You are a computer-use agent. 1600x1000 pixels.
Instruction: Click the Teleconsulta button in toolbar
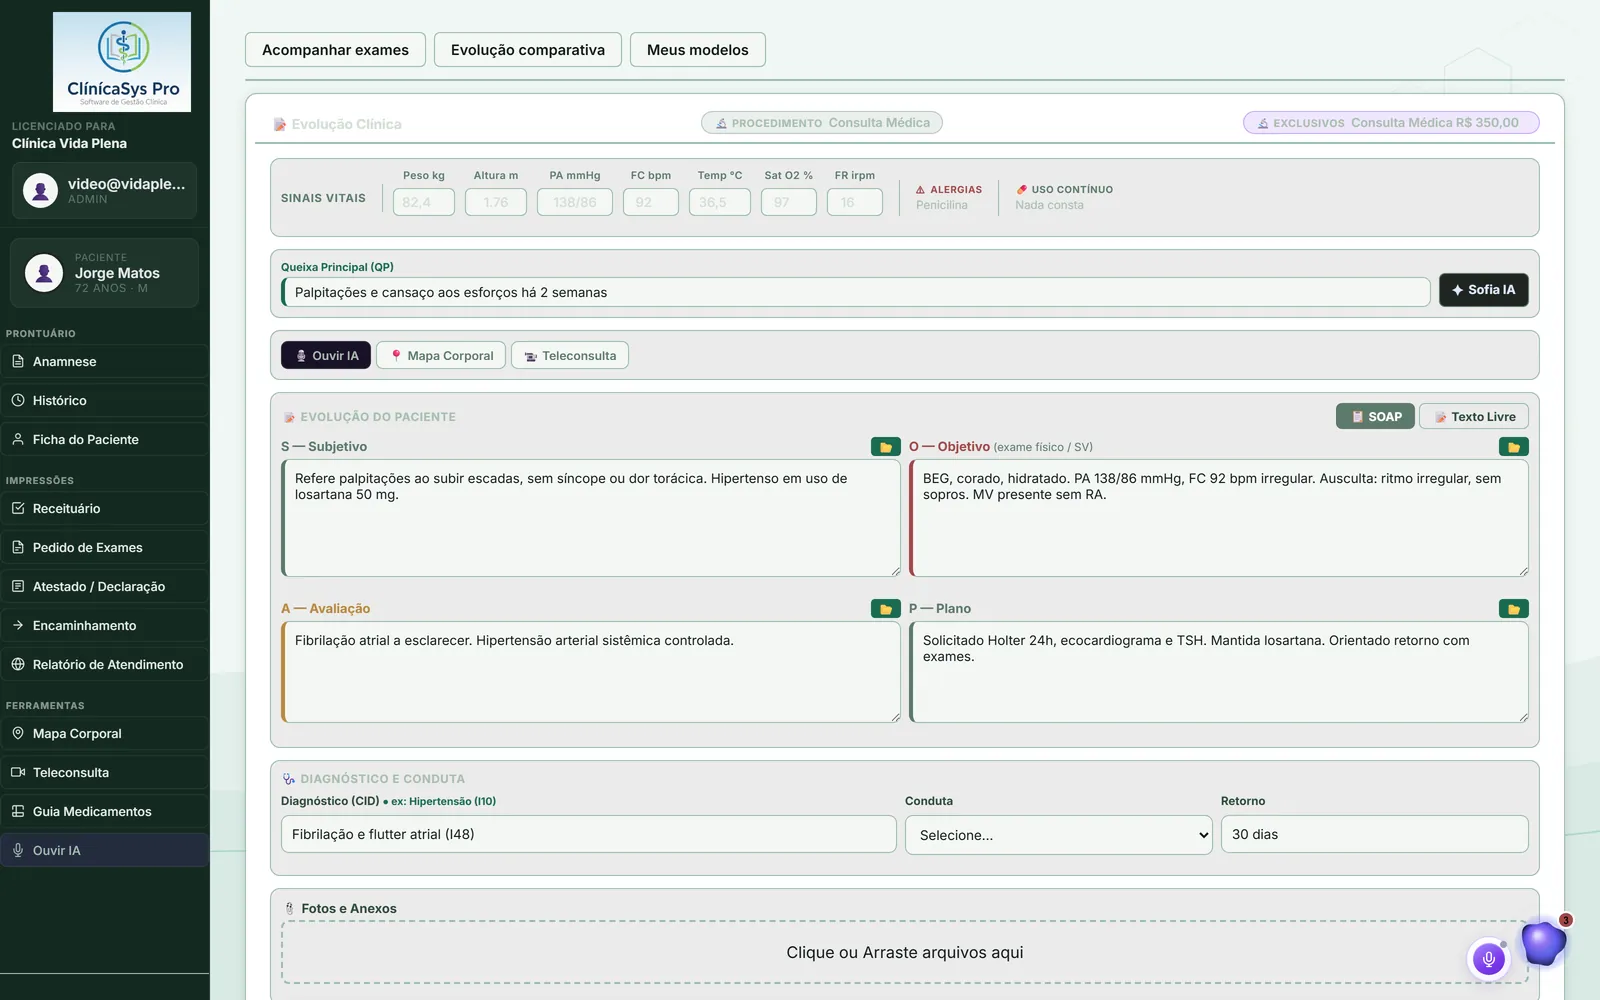[570, 356]
